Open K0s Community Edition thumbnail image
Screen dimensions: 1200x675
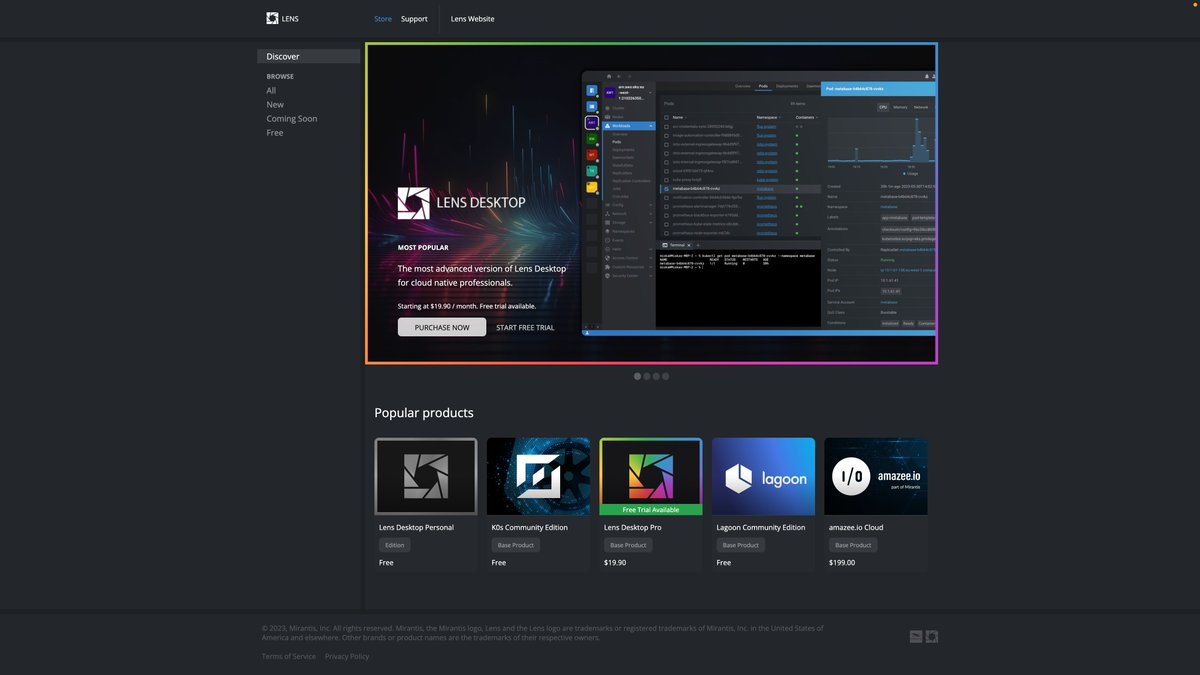pyautogui.click(x=538, y=477)
